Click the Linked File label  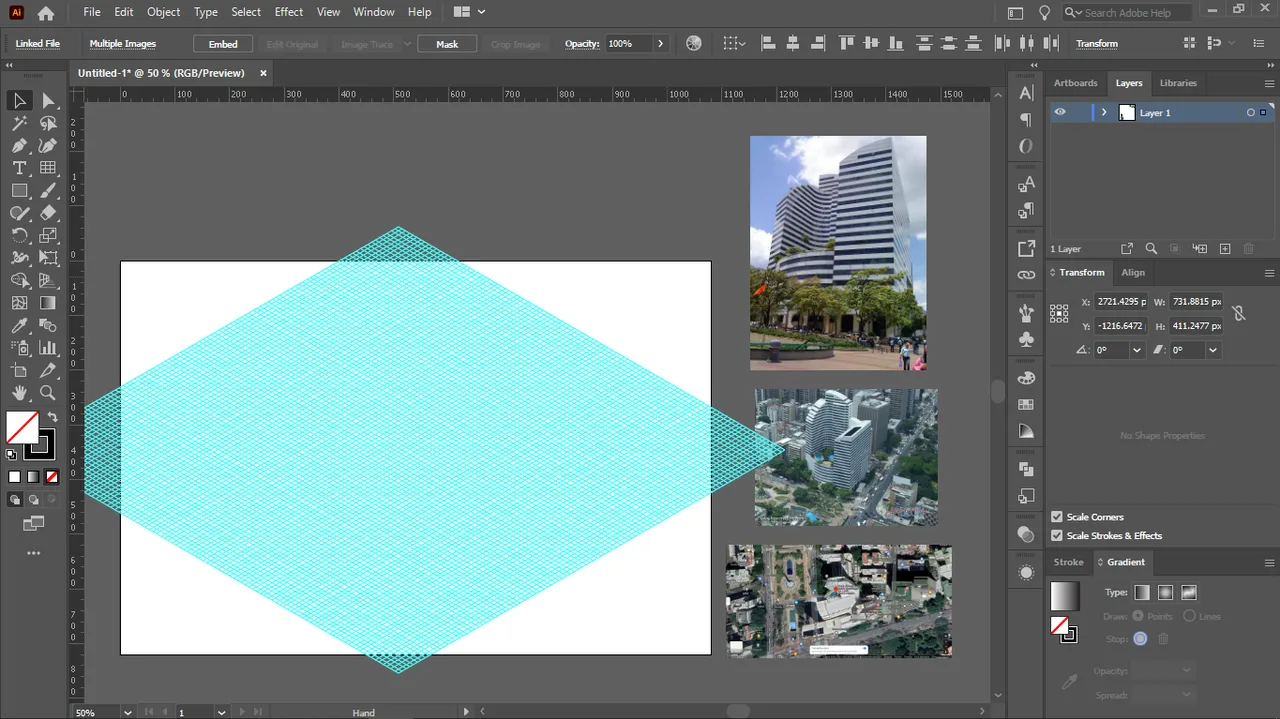click(x=38, y=44)
